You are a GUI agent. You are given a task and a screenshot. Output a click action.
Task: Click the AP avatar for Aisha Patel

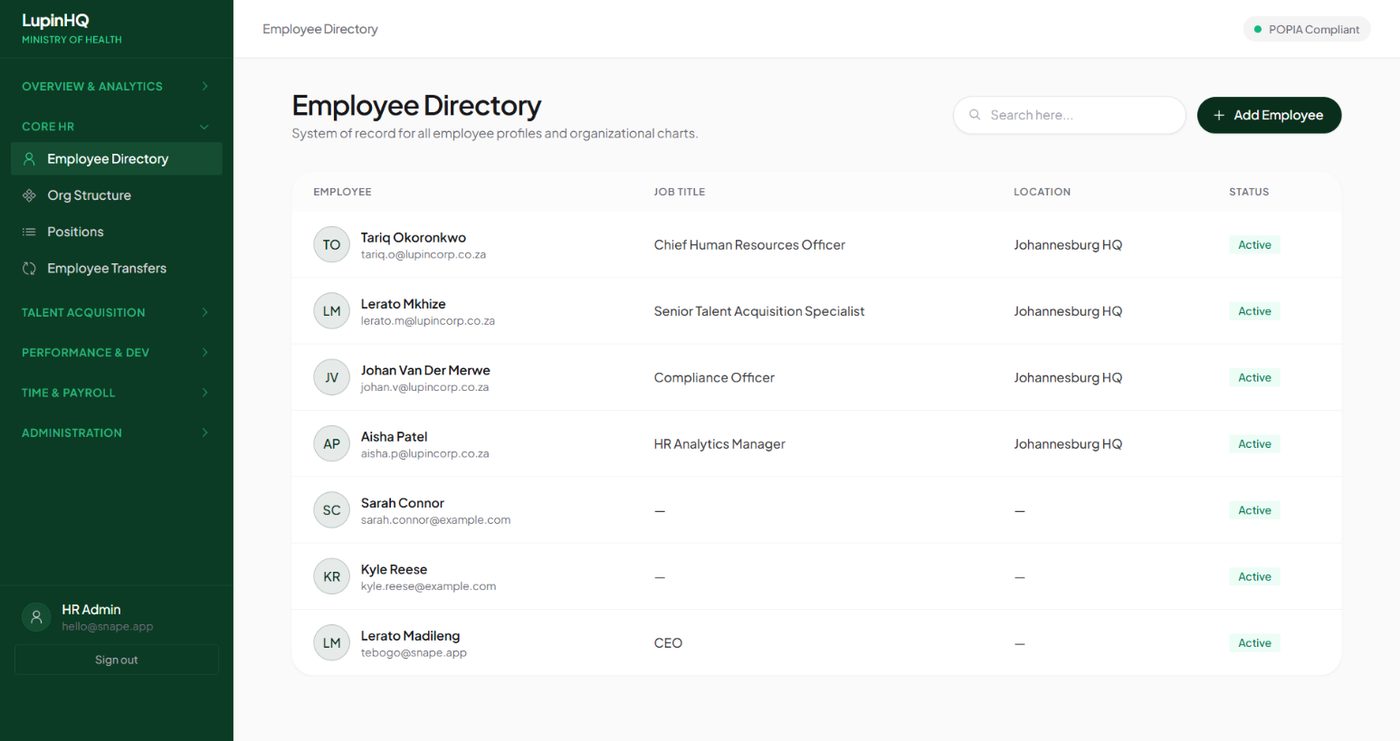(332, 444)
